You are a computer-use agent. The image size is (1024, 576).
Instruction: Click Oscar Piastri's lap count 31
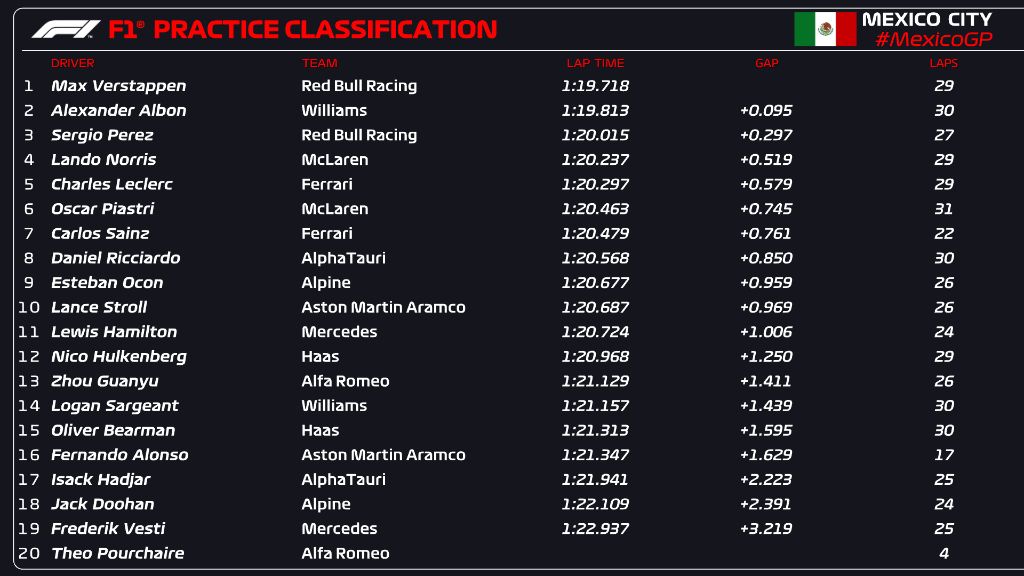[943, 209]
